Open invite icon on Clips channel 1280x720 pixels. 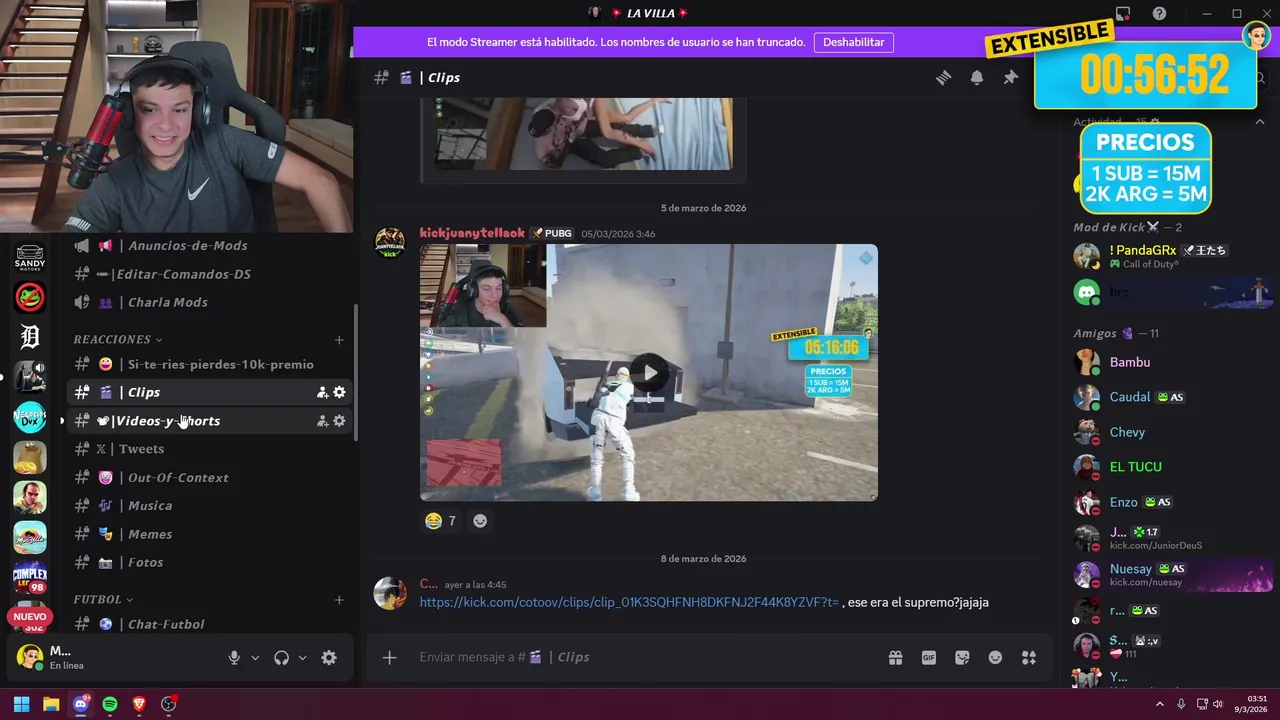tap(322, 393)
